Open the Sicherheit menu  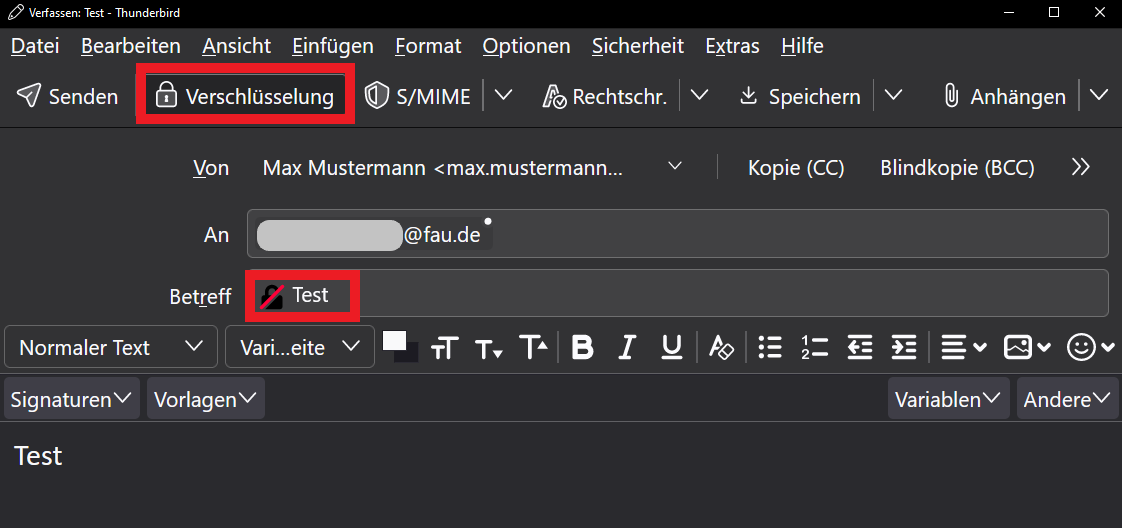(x=637, y=46)
